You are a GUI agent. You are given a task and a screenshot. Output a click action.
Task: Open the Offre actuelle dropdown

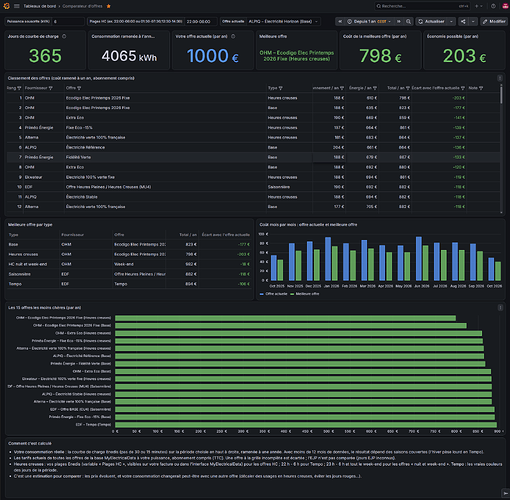(x=283, y=21)
